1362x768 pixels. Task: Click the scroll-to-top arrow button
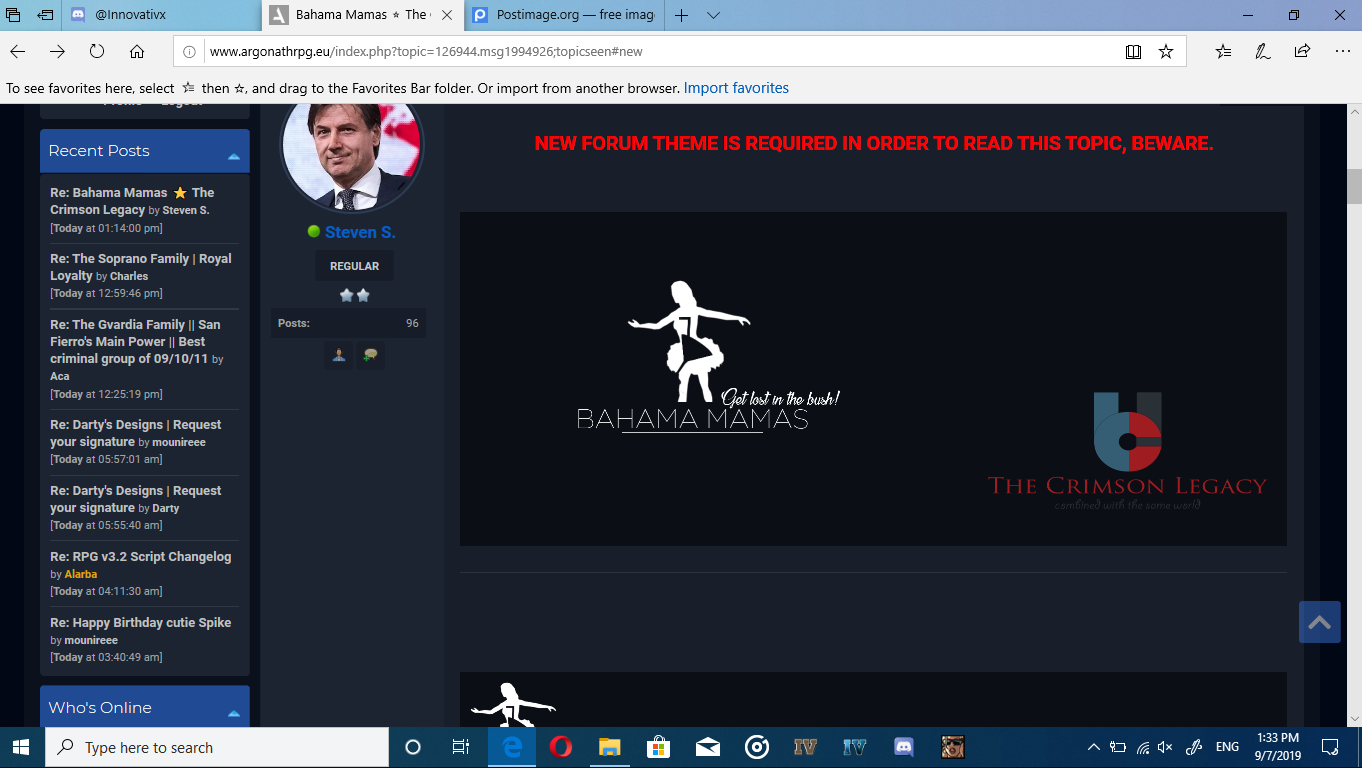(x=1319, y=622)
